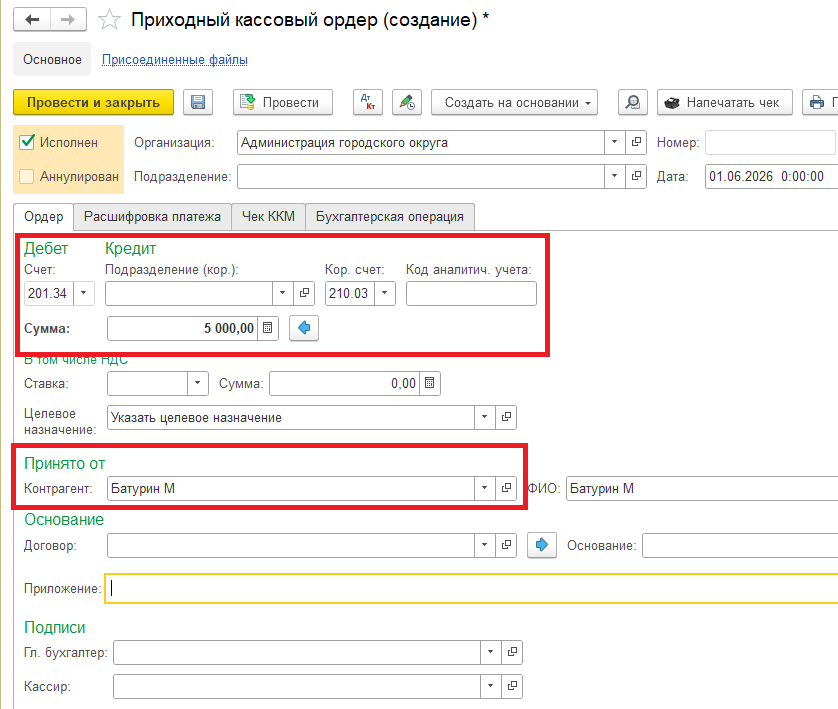Image resolution: width=838 pixels, height=709 pixels.
Task: Click blue left arrow beside Сумма
Action: tap(304, 328)
